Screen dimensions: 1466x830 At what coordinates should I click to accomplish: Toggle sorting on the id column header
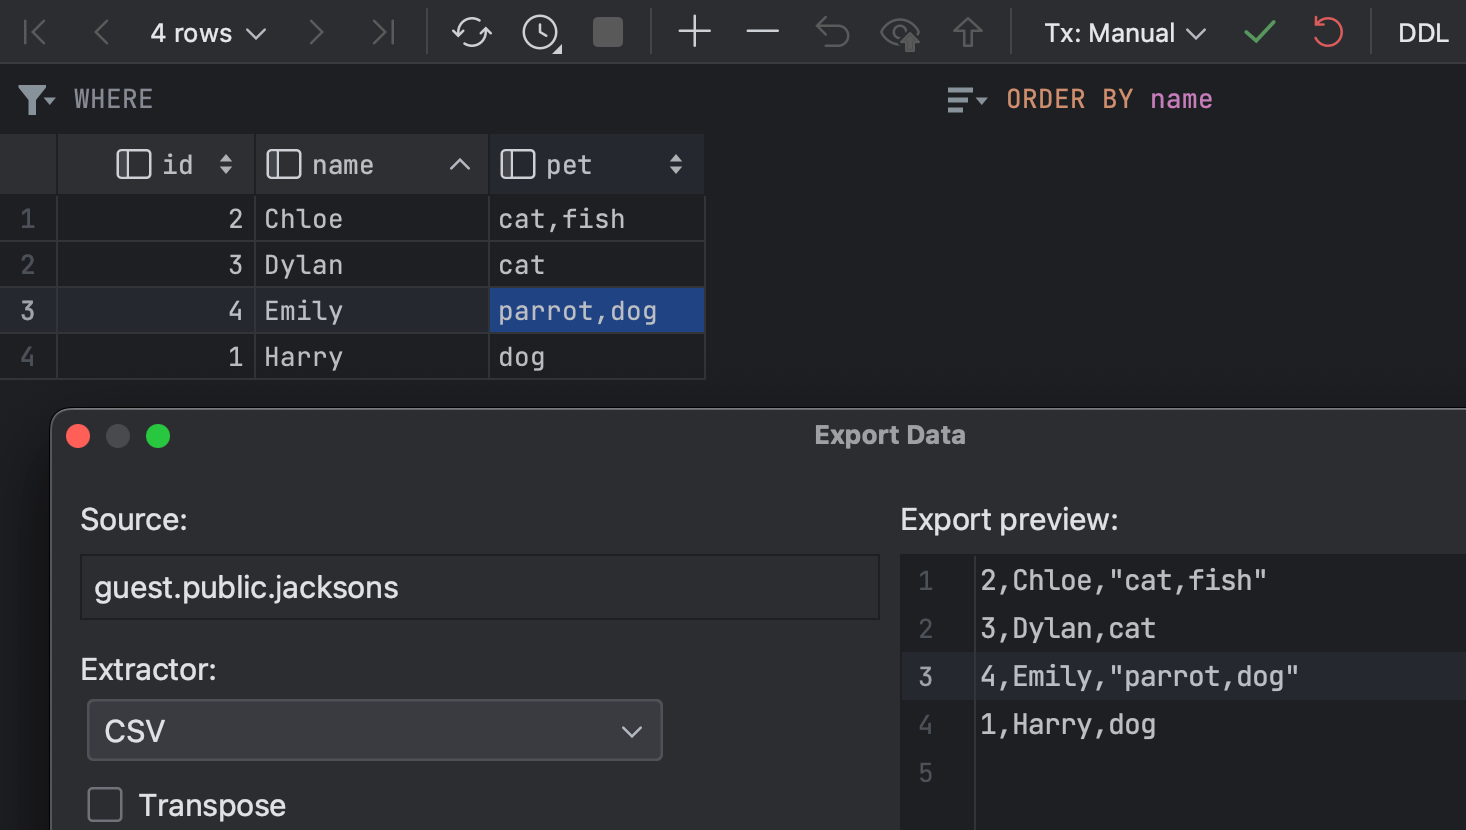227,164
